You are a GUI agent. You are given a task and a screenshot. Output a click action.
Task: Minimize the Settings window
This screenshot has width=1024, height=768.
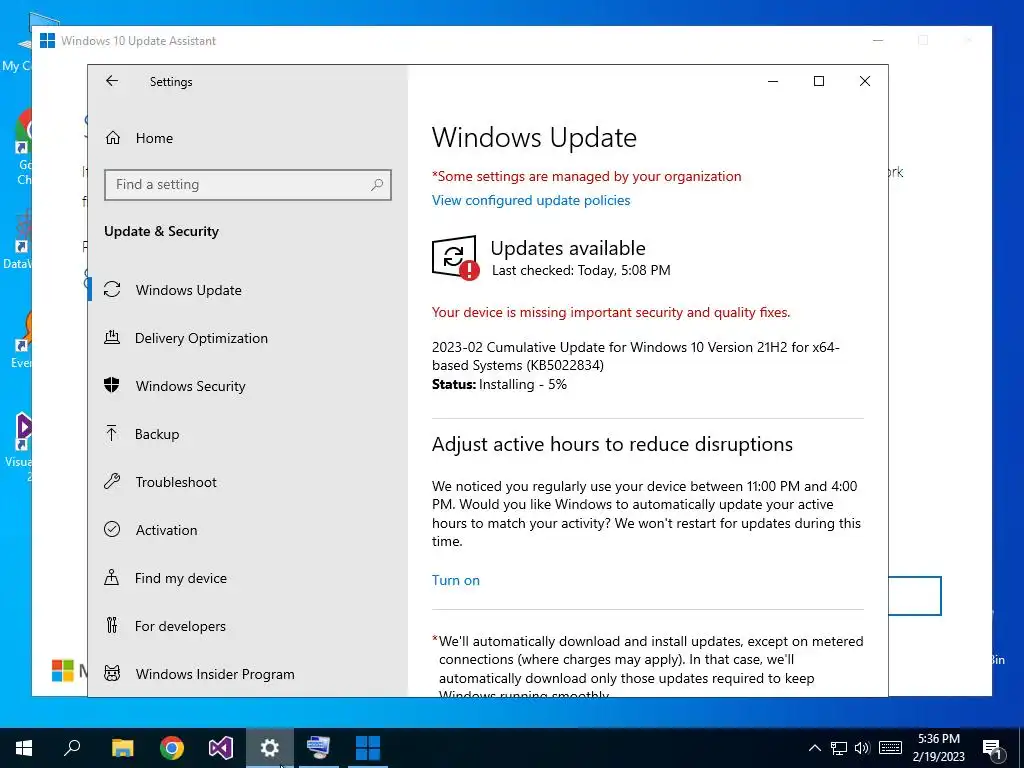click(x=773, y=81)
